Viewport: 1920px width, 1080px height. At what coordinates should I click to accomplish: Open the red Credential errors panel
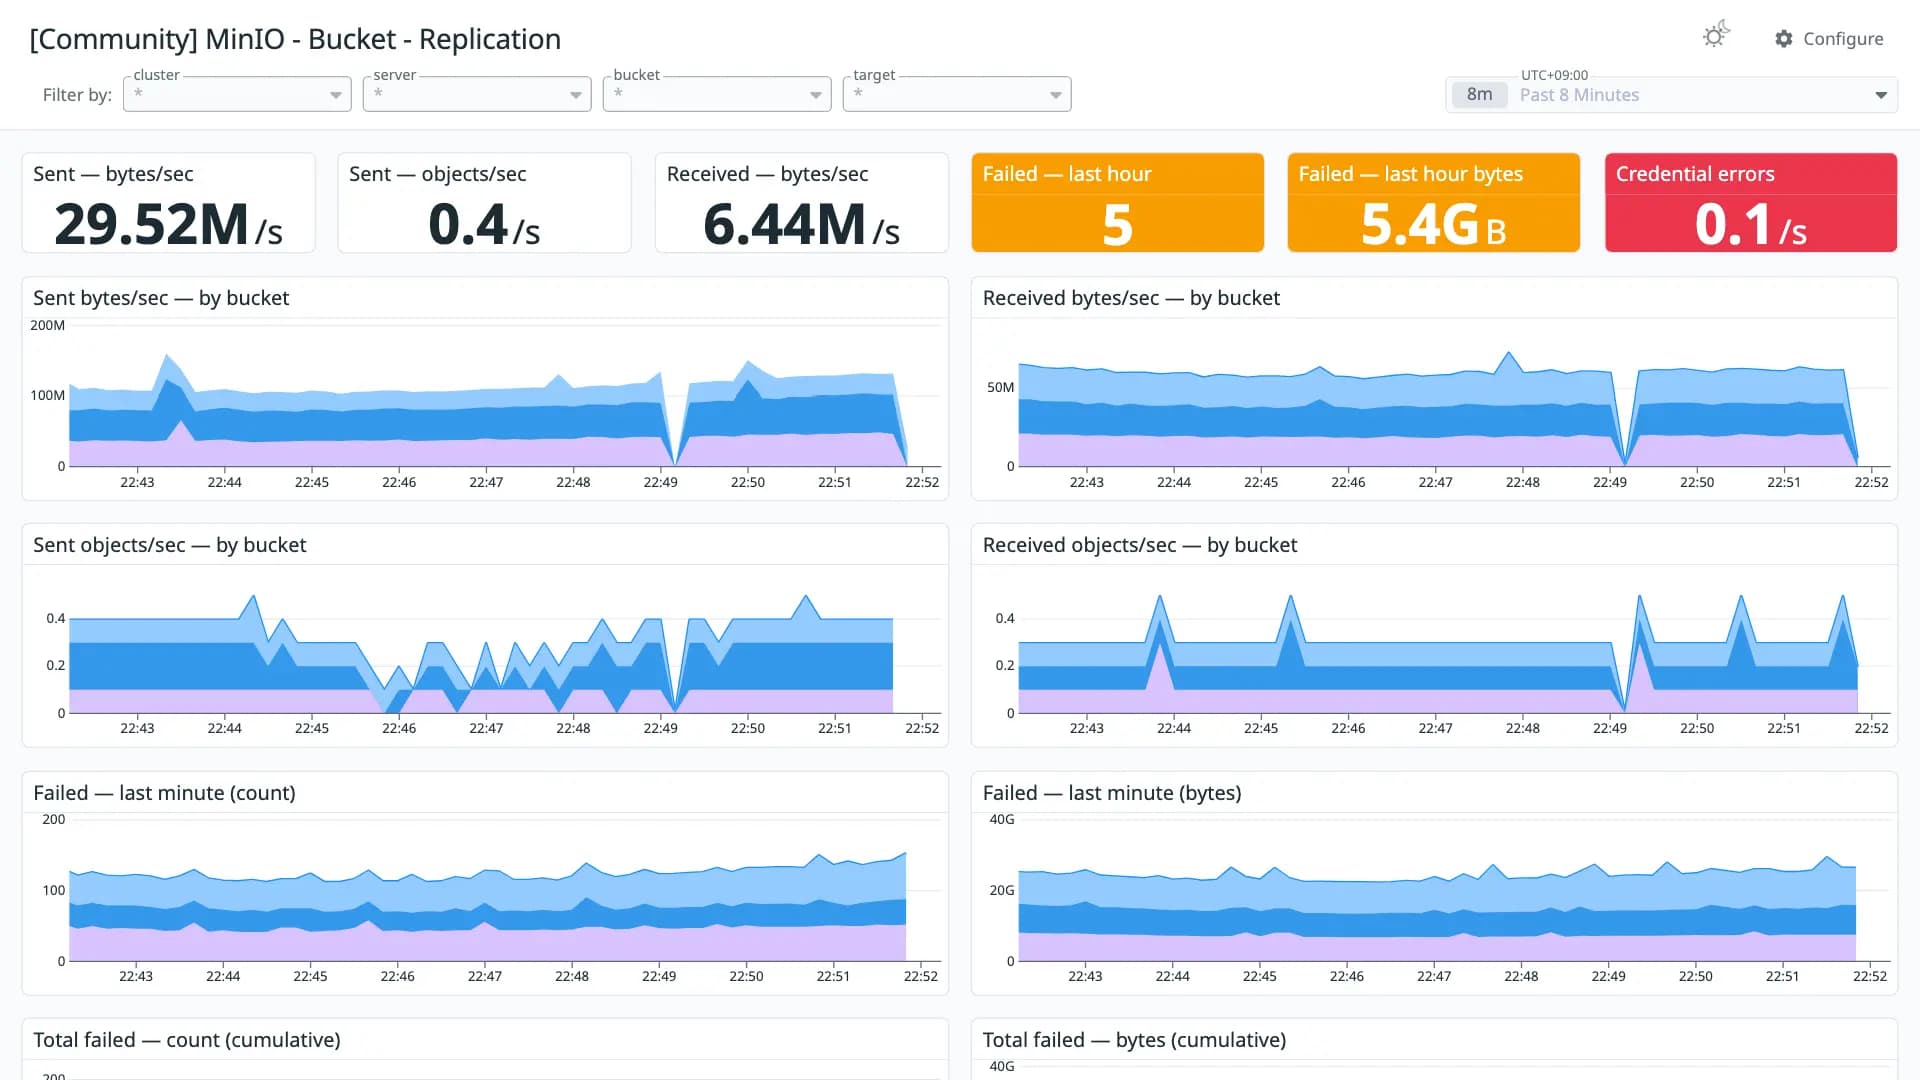tap(1751, 203)
